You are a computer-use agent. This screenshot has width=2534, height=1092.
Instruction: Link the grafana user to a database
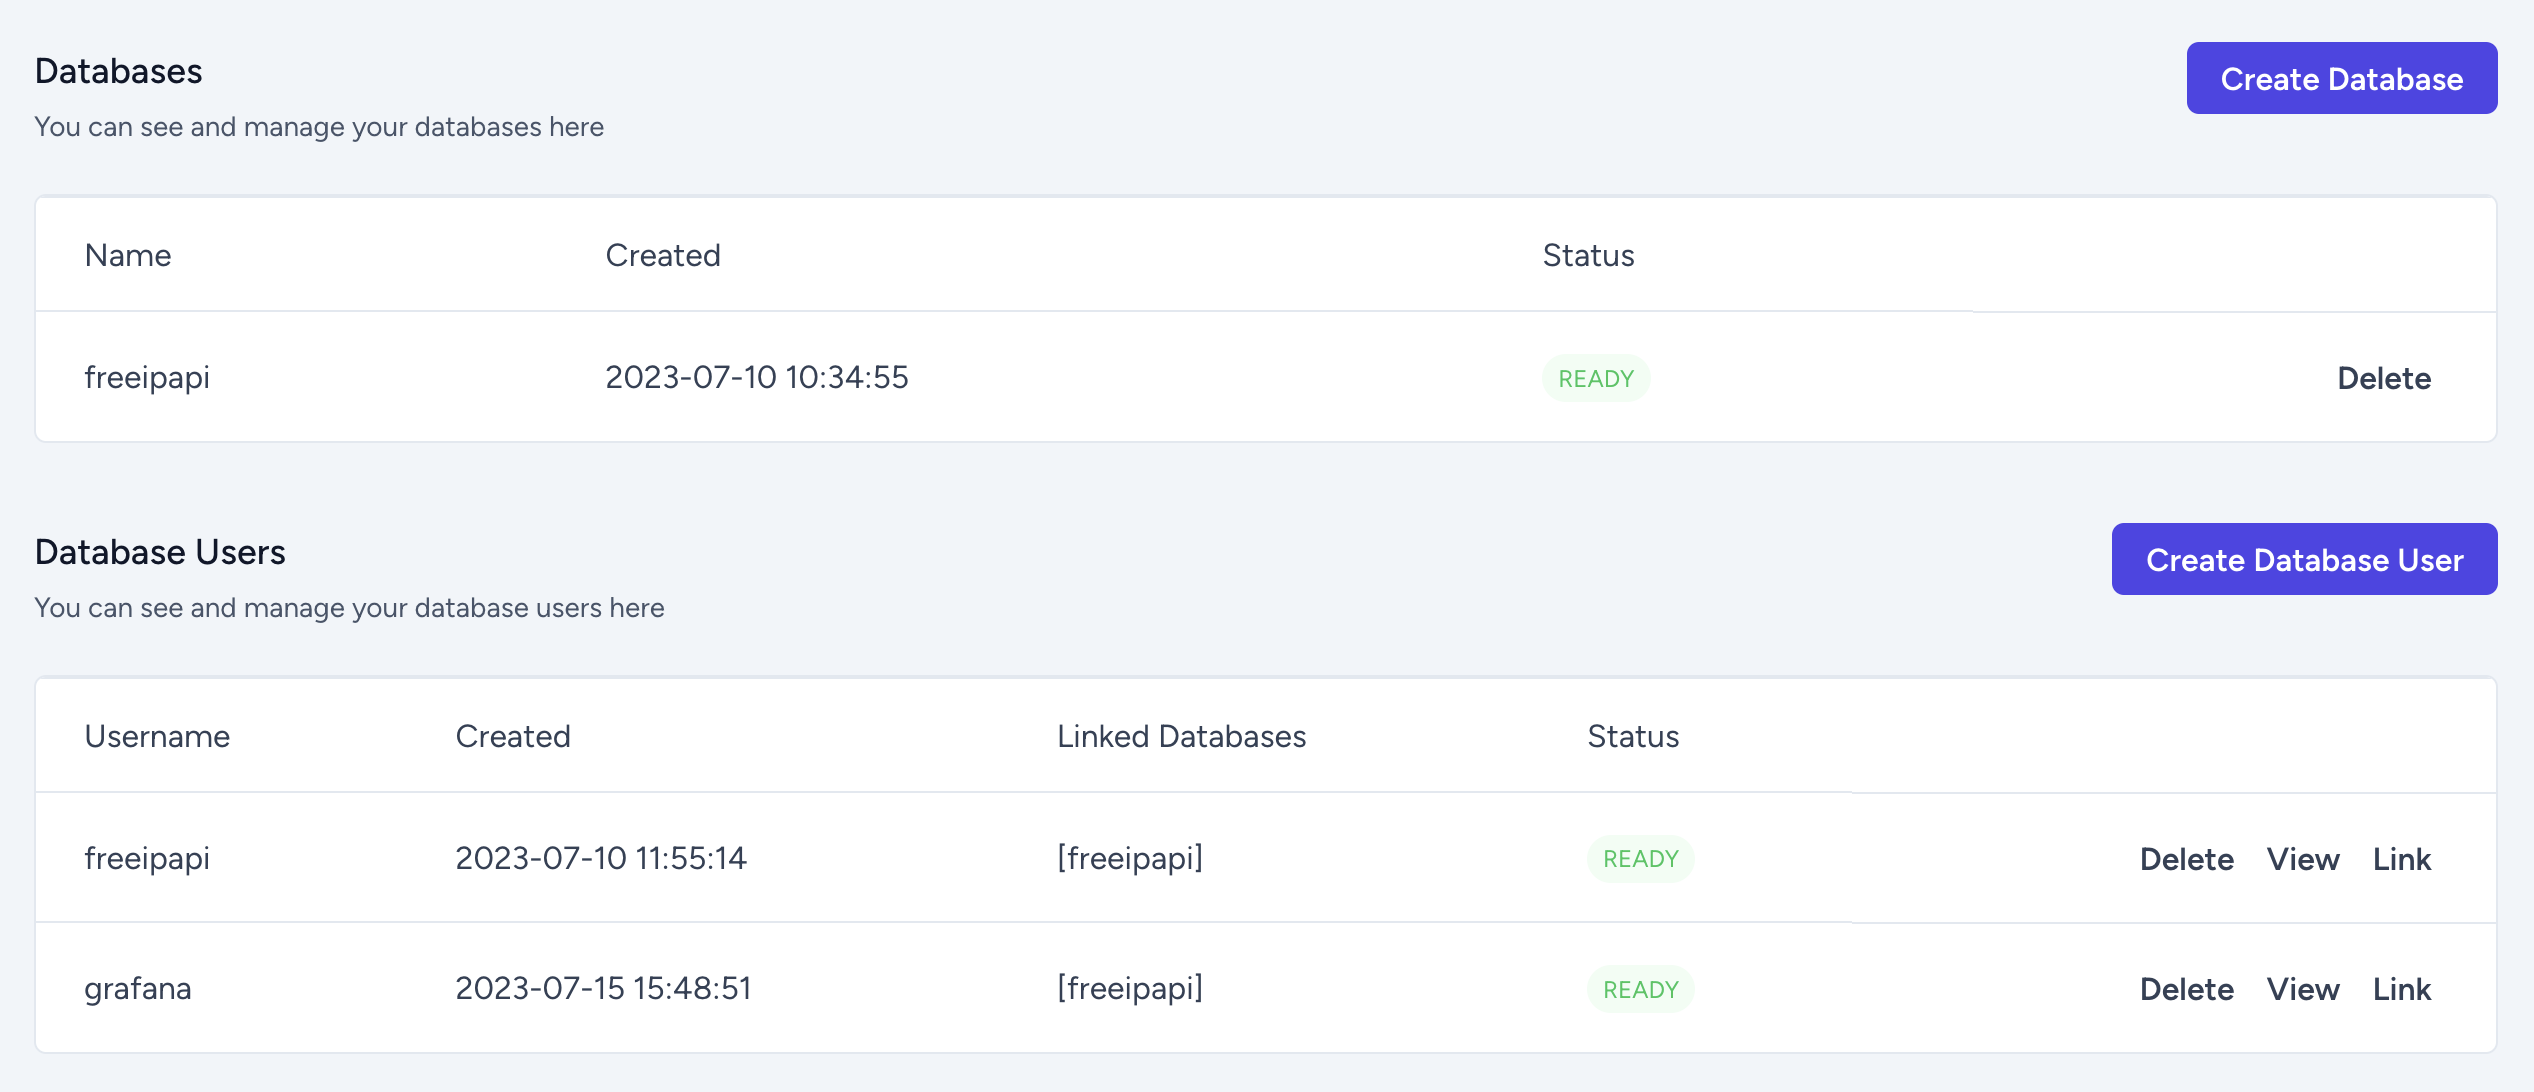coord(2402,989)
